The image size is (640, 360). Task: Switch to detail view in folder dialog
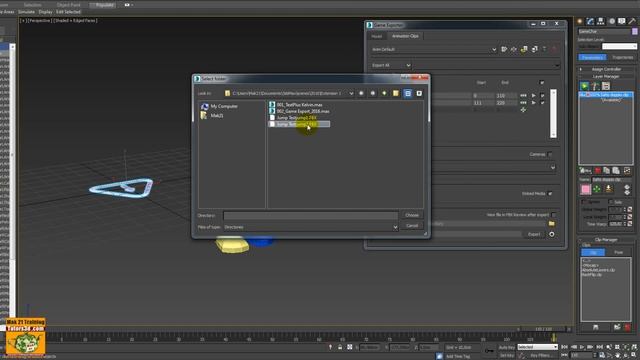click(419, 93)
